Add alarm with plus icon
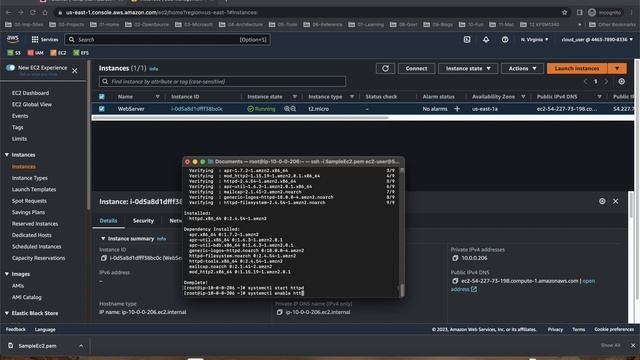Screen dimensions: 640x360 (457, 109)
